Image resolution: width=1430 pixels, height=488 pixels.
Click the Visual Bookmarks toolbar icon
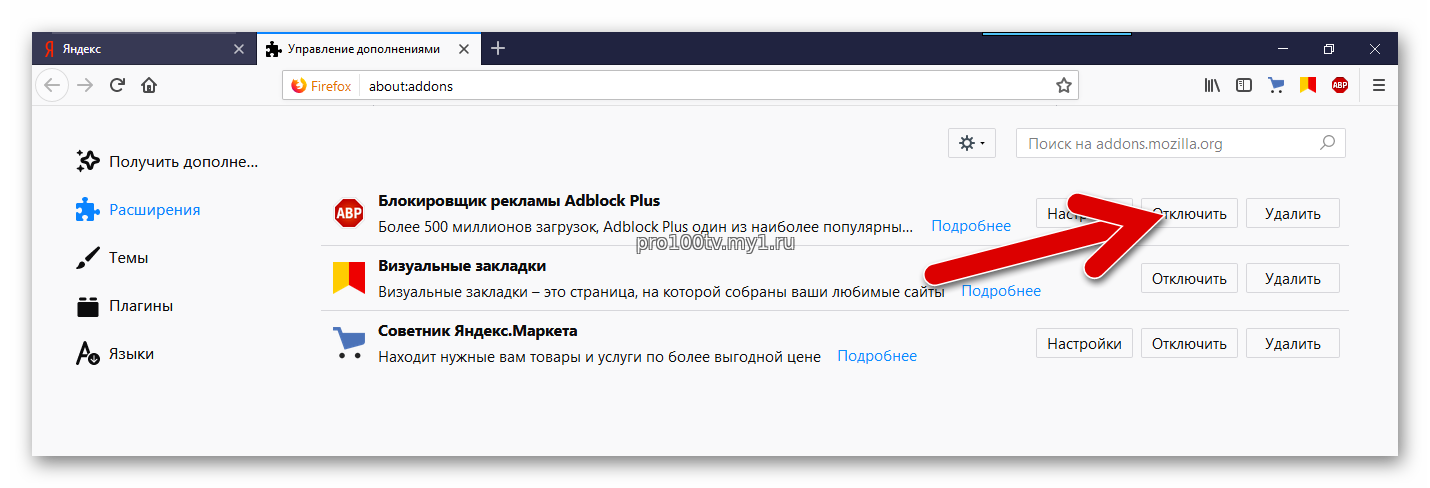[x=1307, y=86]
